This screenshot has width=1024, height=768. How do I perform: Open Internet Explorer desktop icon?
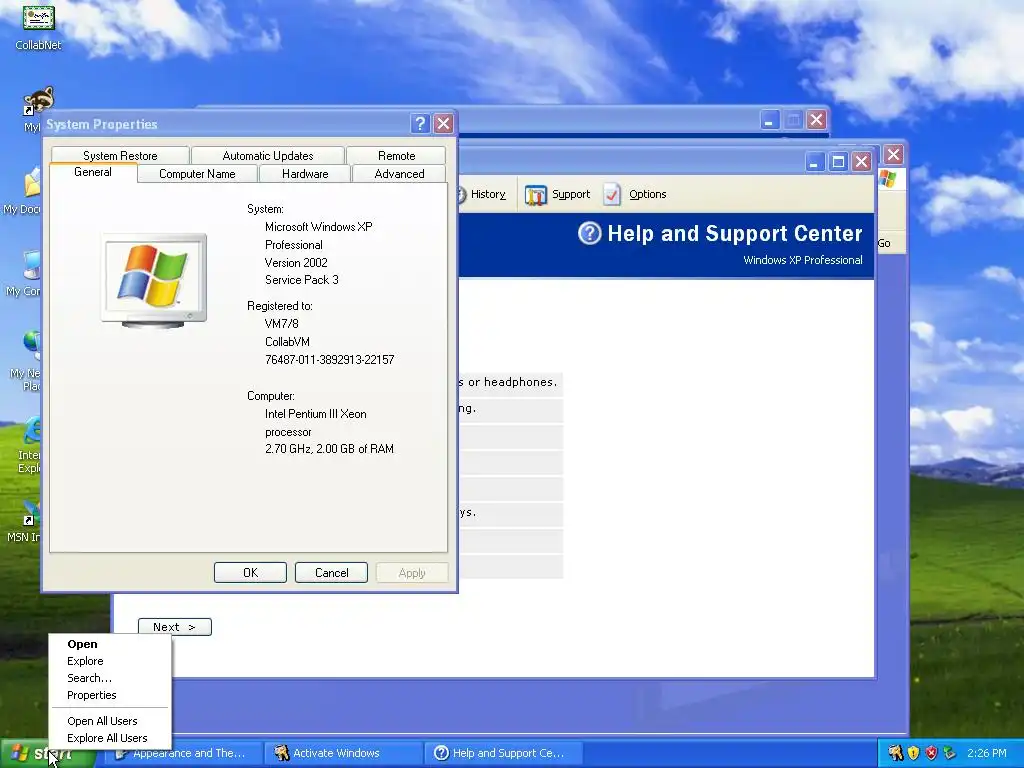(x=31, y=431)
